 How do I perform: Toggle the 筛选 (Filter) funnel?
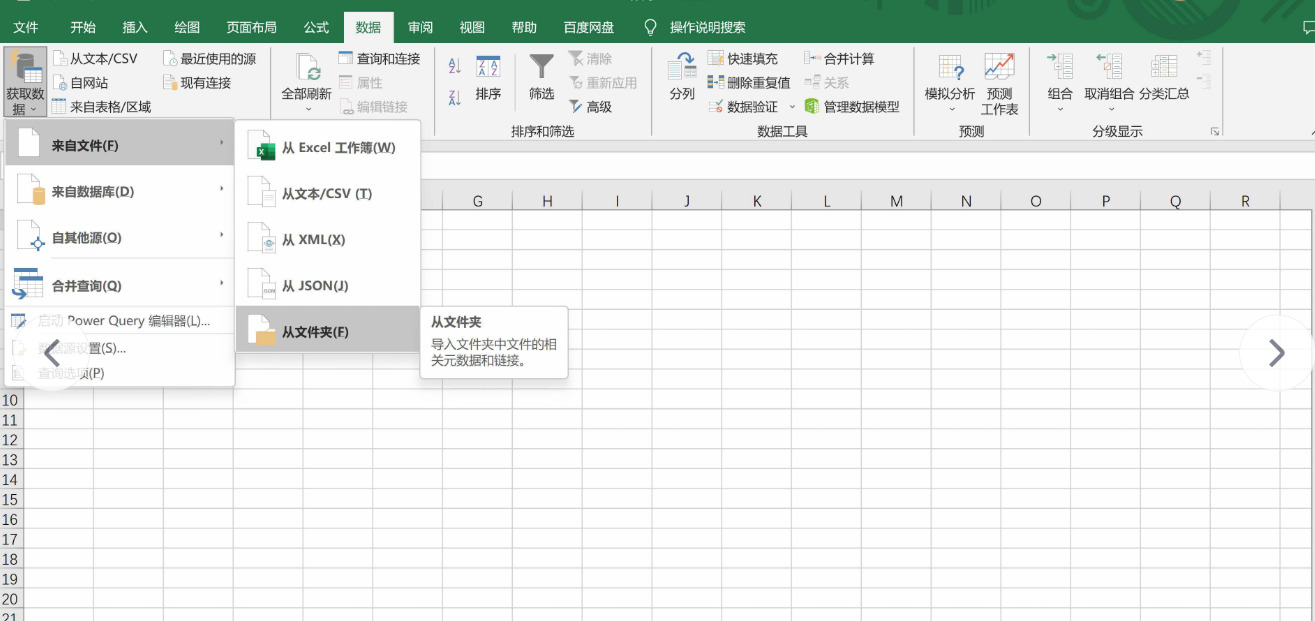click(x=541, y=79)
